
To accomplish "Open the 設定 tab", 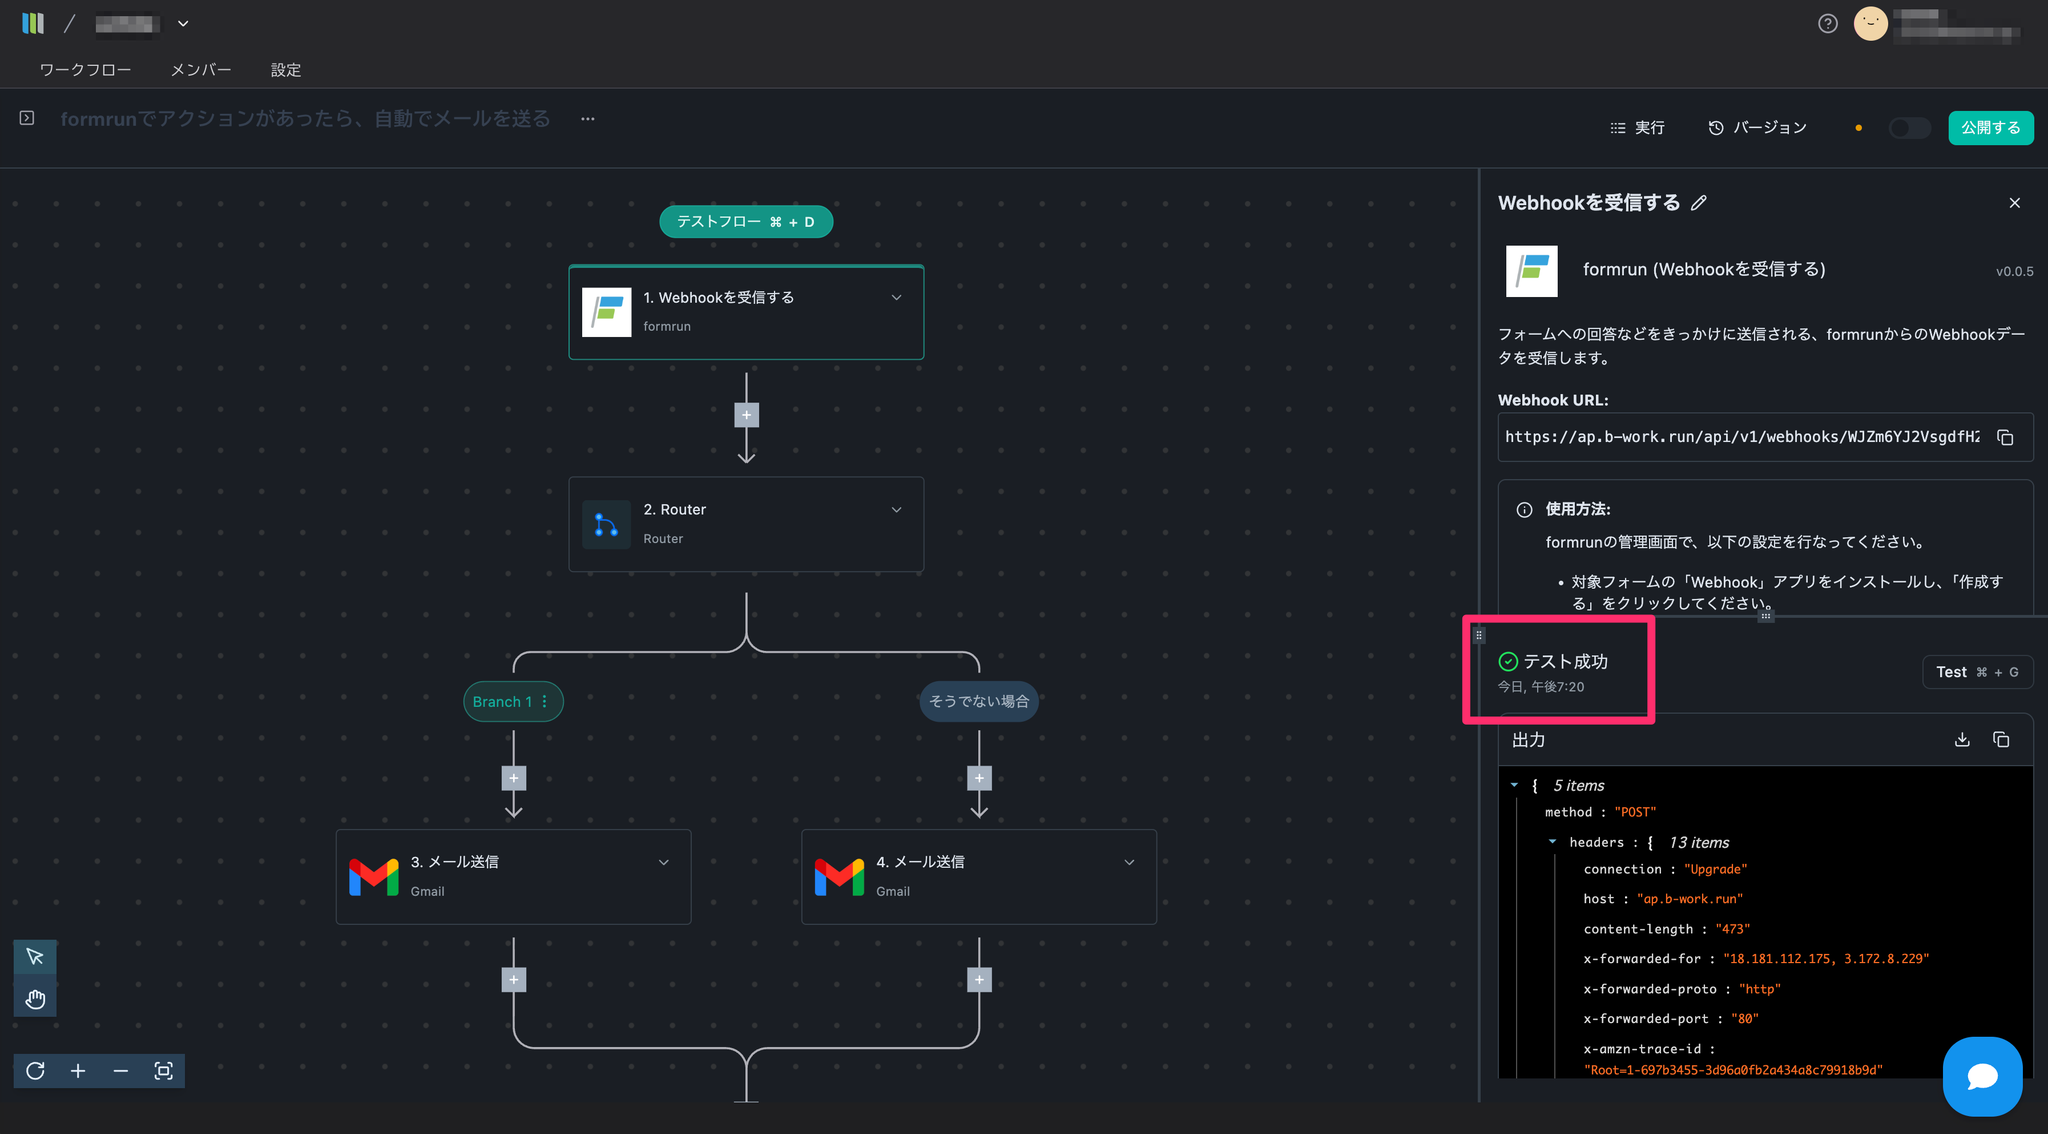I will (x=285, y=70).
